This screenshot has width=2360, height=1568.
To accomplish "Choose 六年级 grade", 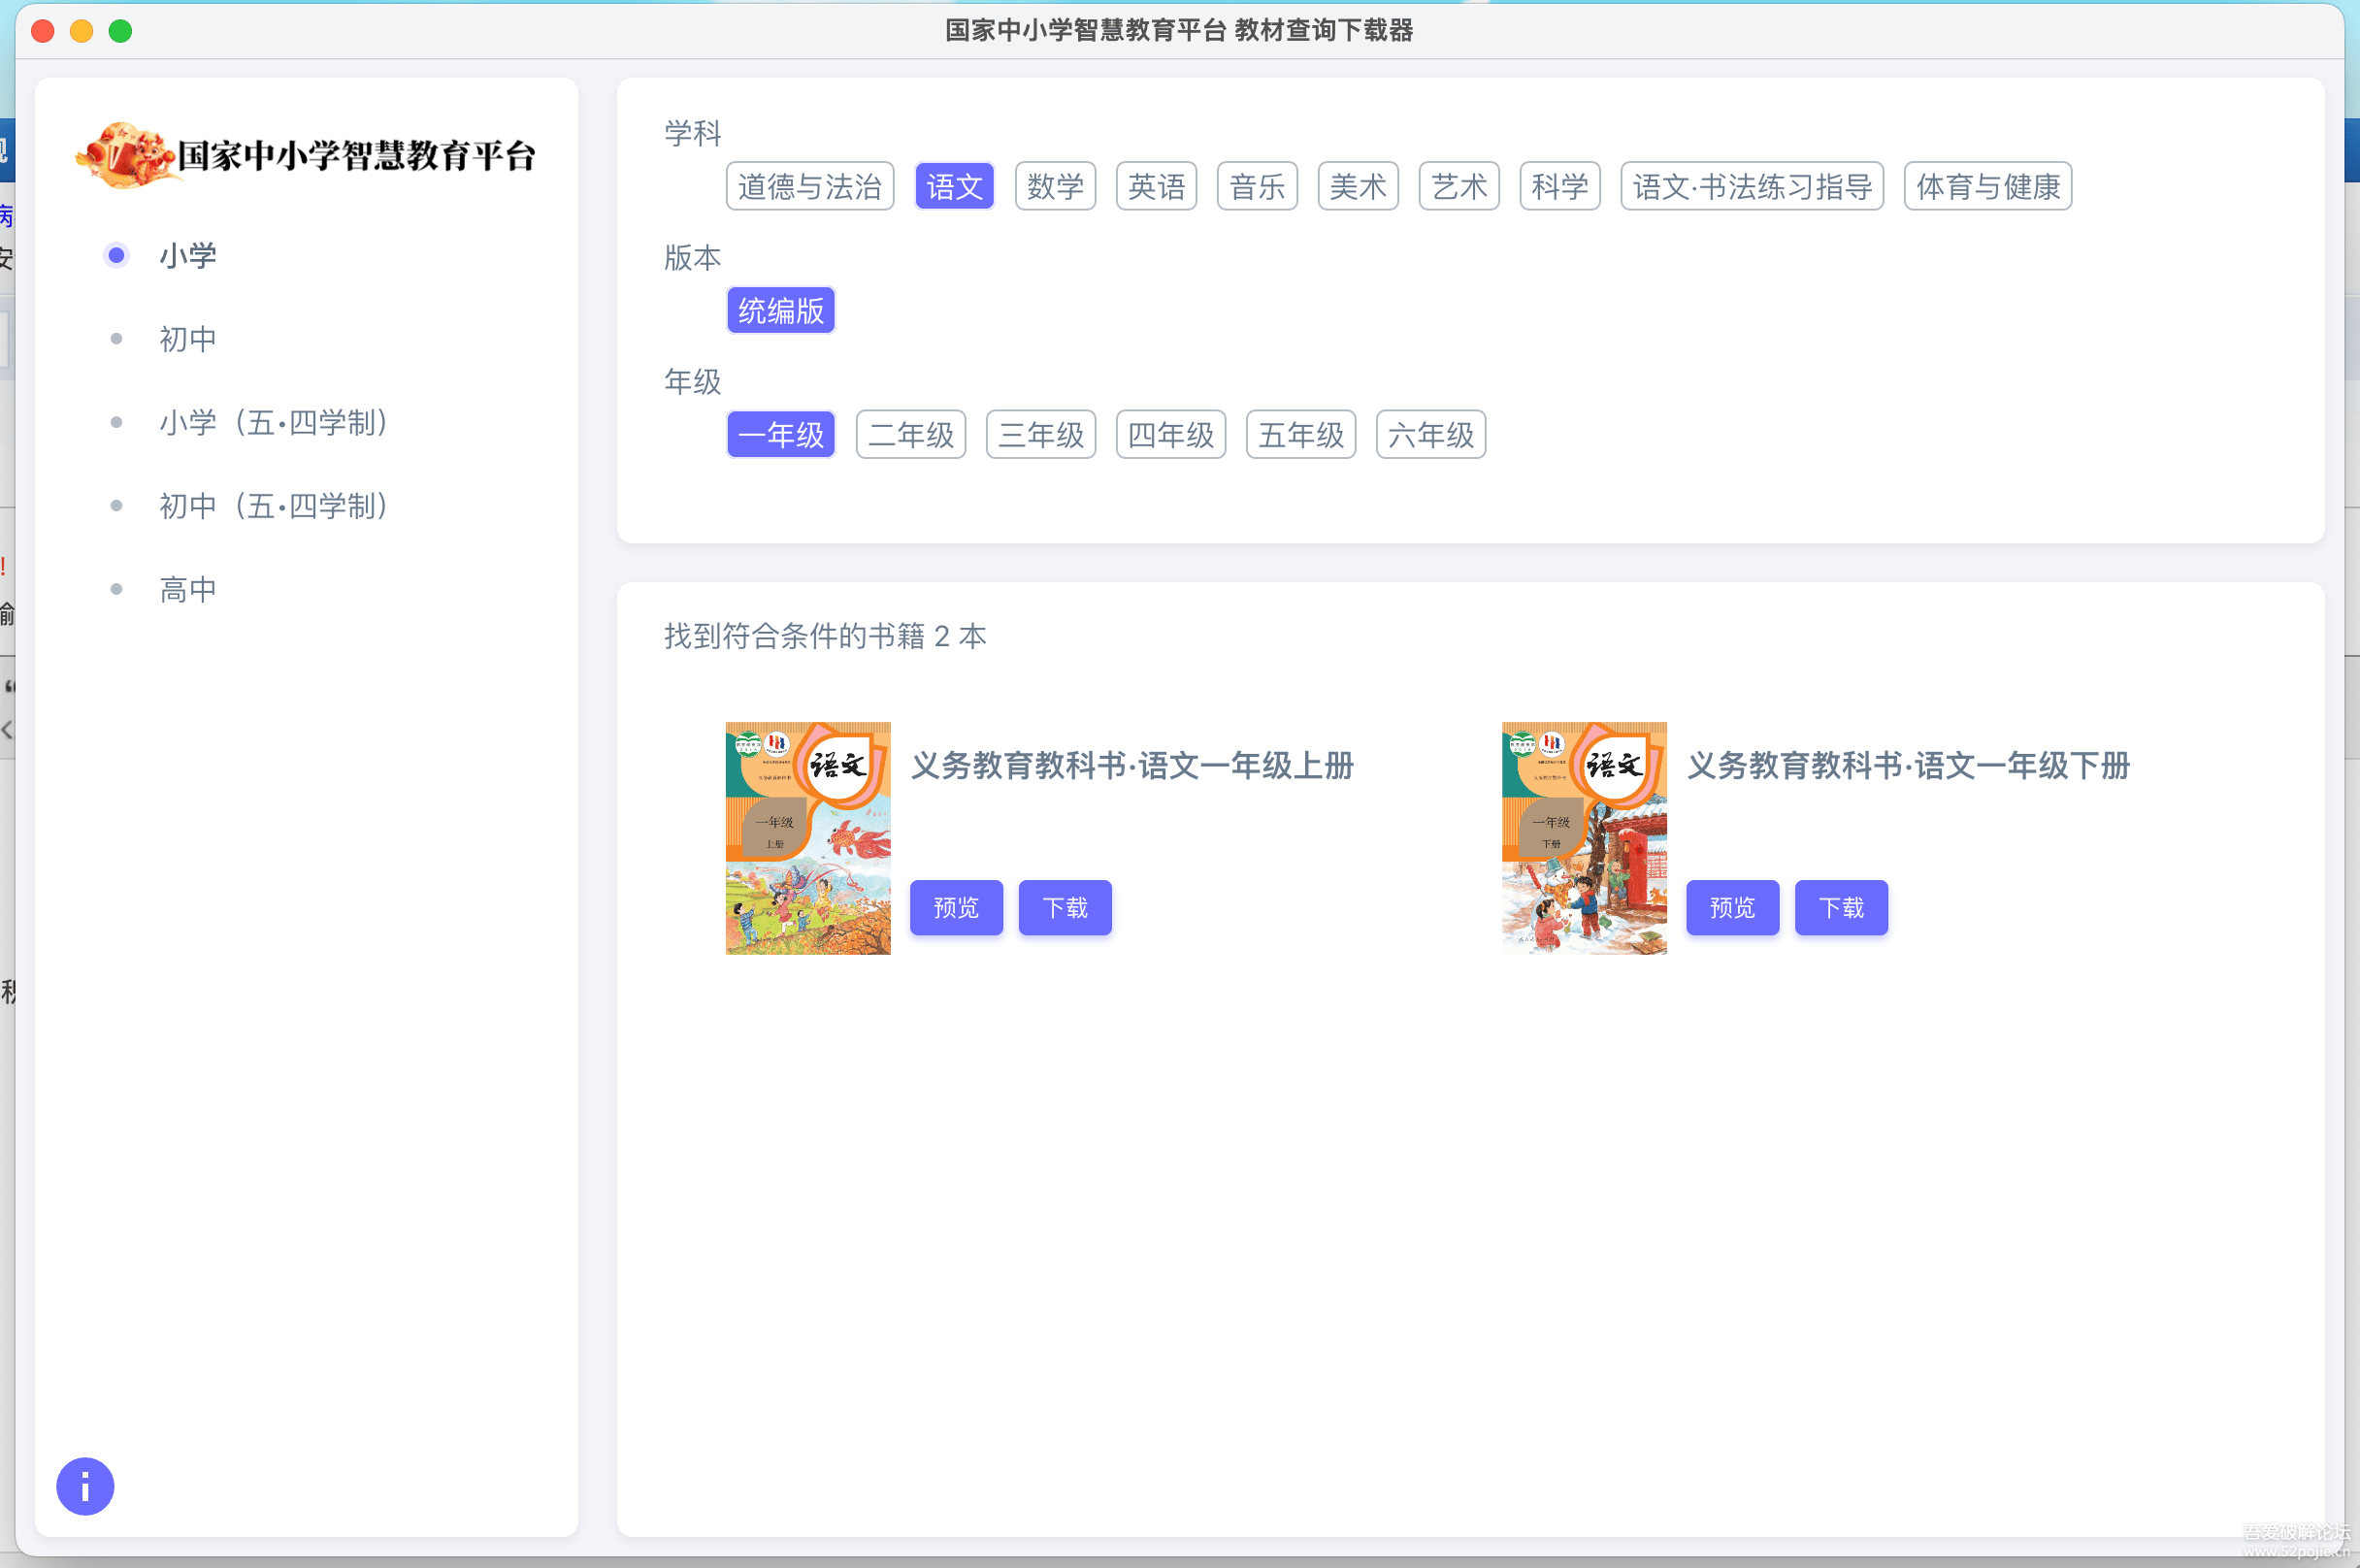I will [1431, 434].
